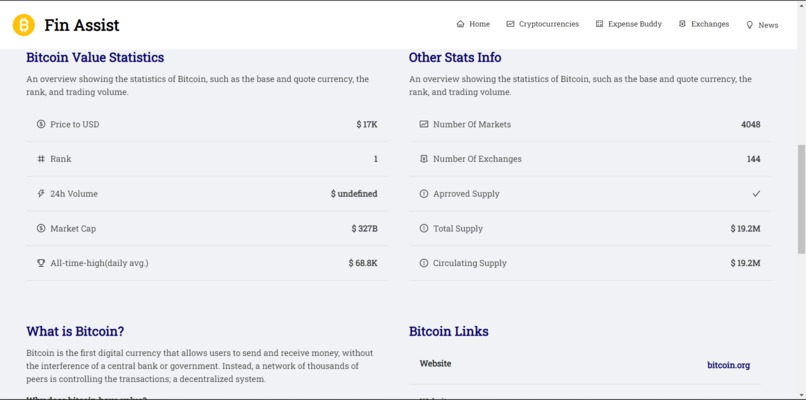Click the Home icon in navbar
Image resolution: width=806 pixels, height=400 pixels.
[x=460, y=24]
